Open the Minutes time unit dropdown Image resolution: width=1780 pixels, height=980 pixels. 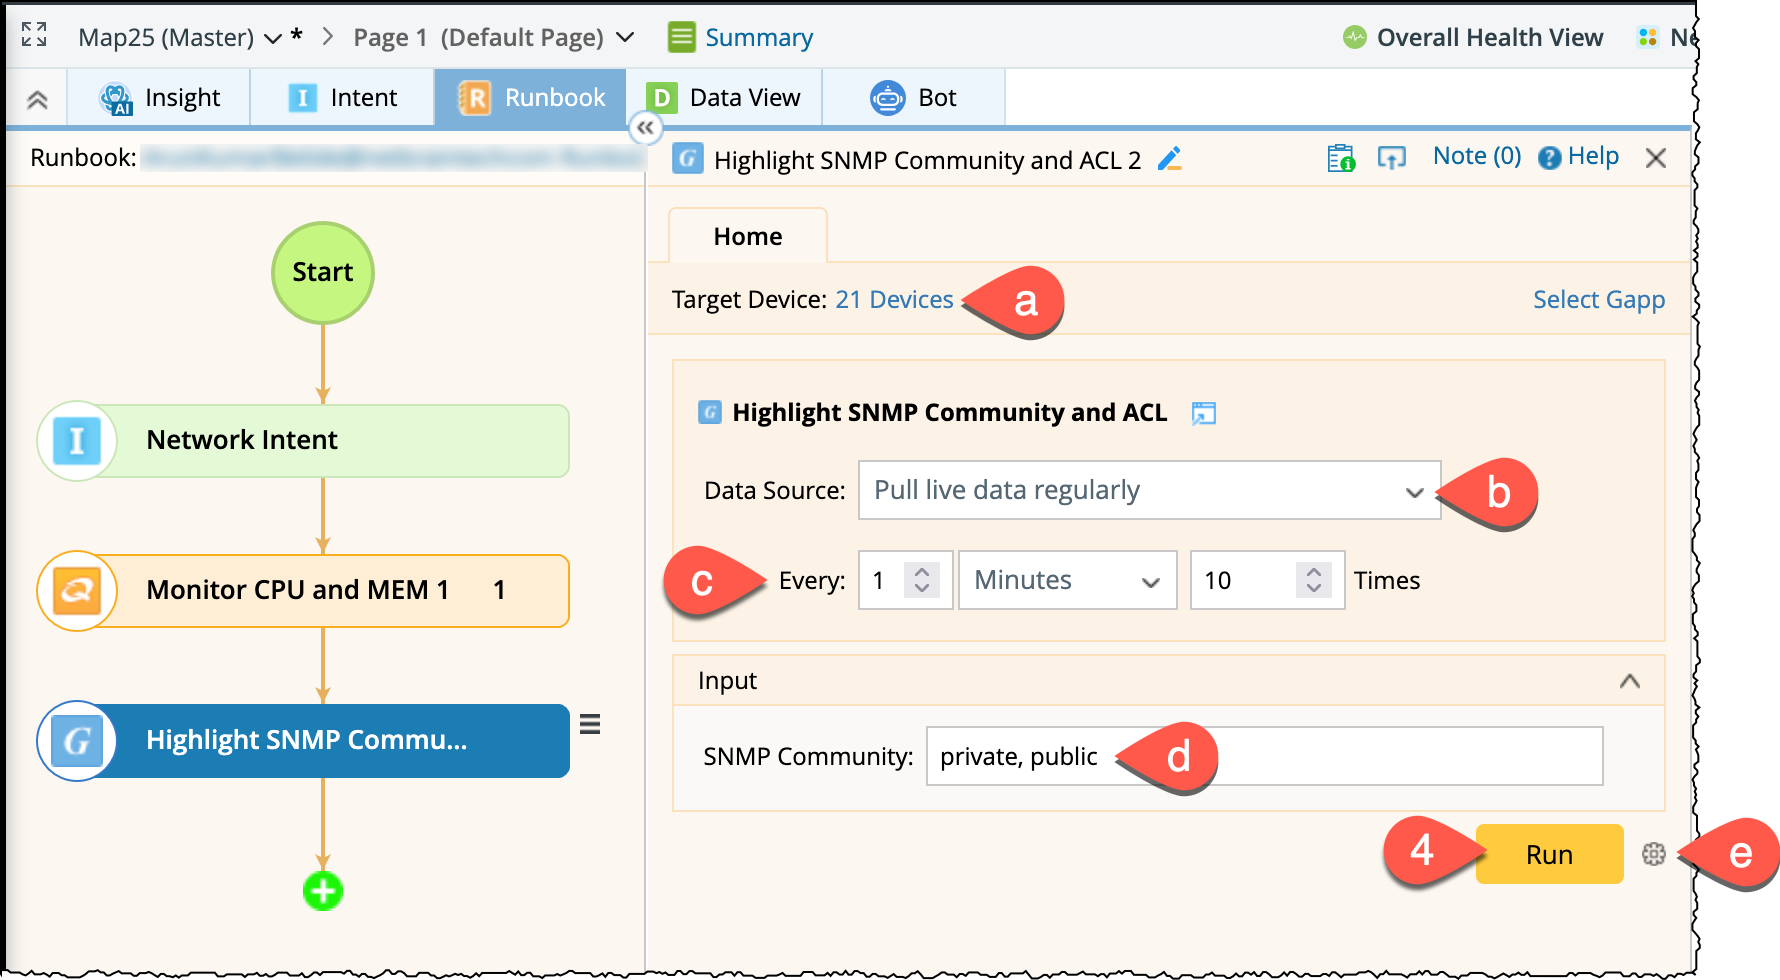click(1067, 580)
